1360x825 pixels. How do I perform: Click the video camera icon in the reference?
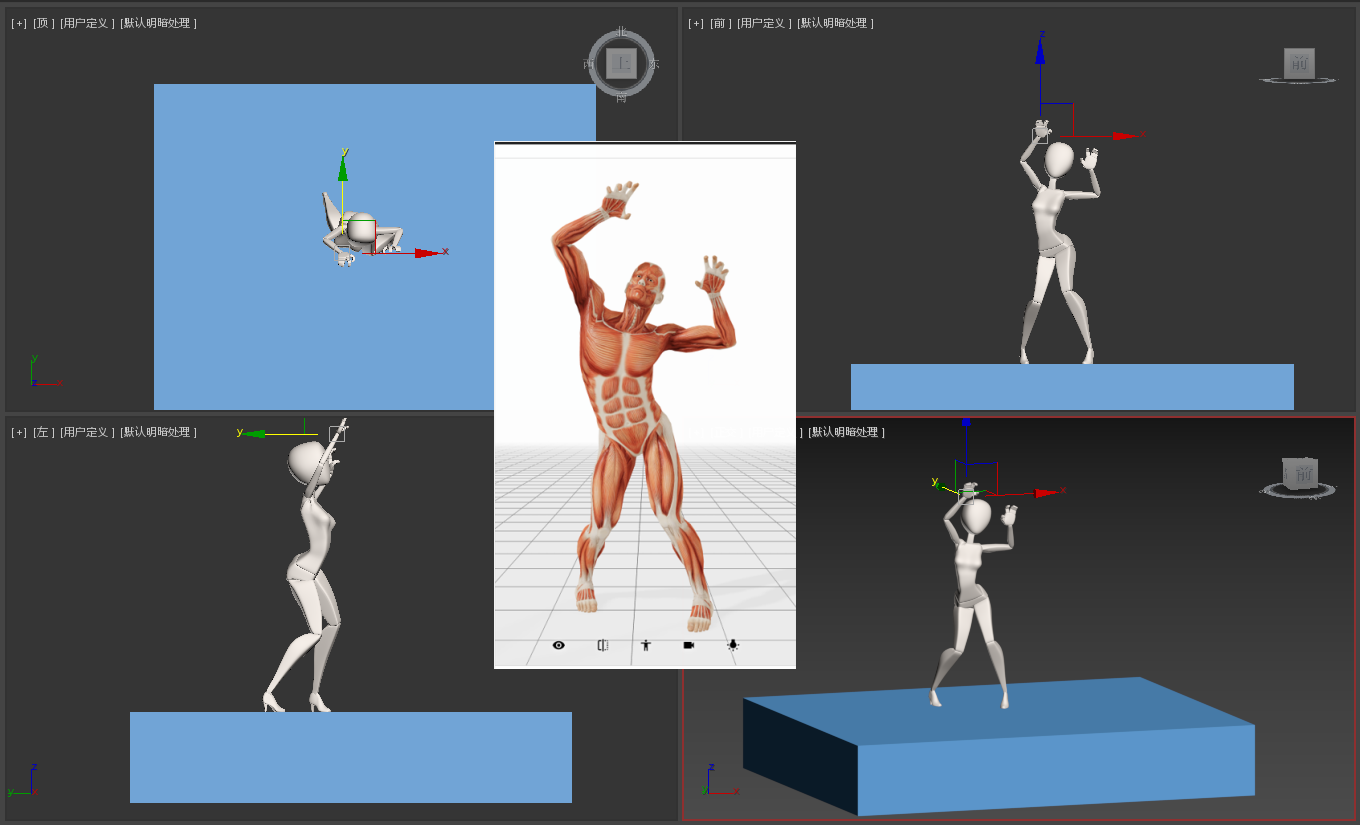point(689,645)
